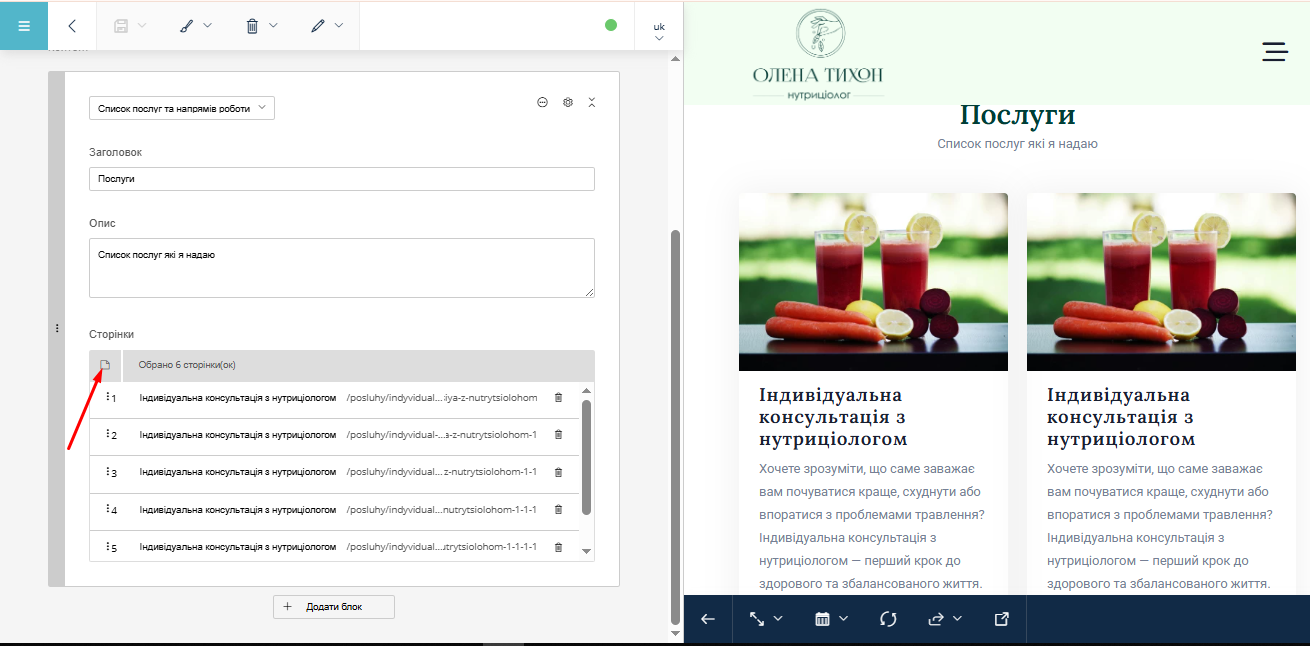Open block settings gear icon
This screenshot has width=1310, height=646.
pyautogui.click(x=568, y=102)
